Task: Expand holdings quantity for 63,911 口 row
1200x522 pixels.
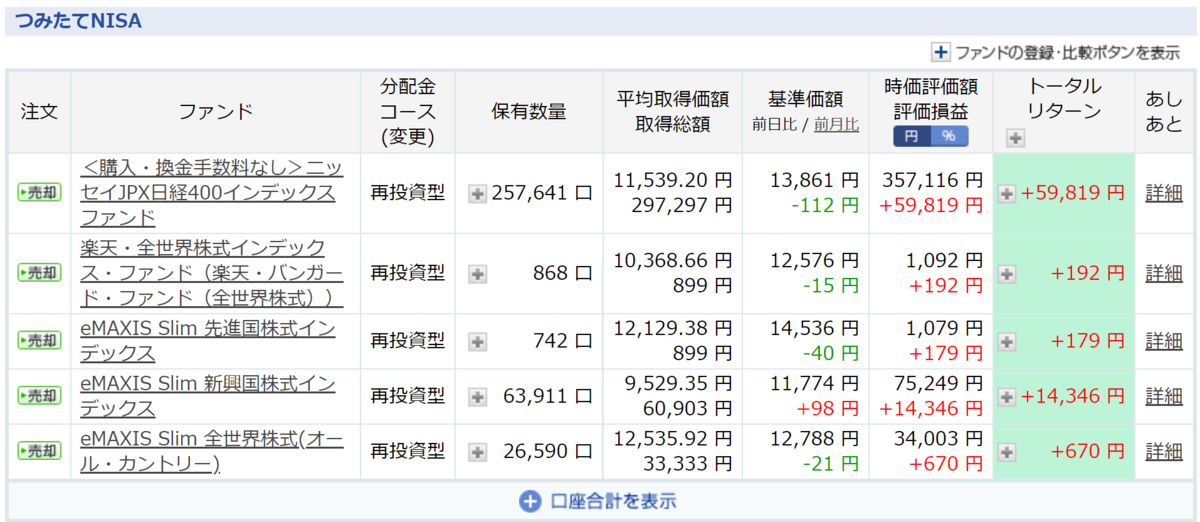Action: pyautogui.click(x=478, y=396)
